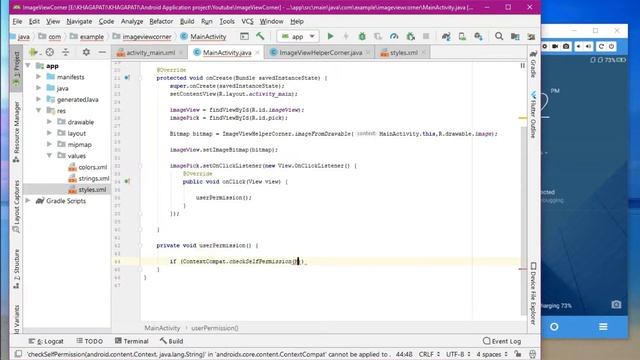Open Gradle side panel

click(533, 64)
